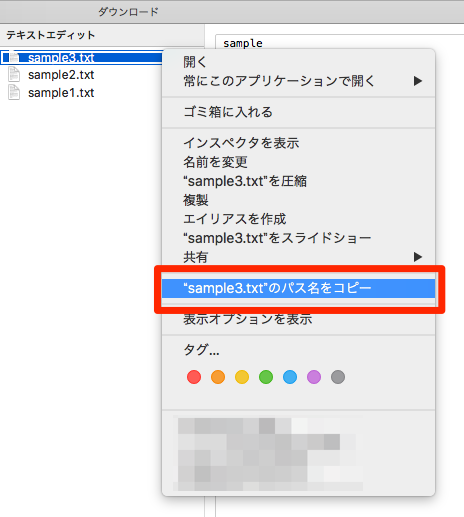Image resolution: width=464 pixels, height=517 pixels.
Task: Apply the orange tag color
Action: [x=218, y=377]
